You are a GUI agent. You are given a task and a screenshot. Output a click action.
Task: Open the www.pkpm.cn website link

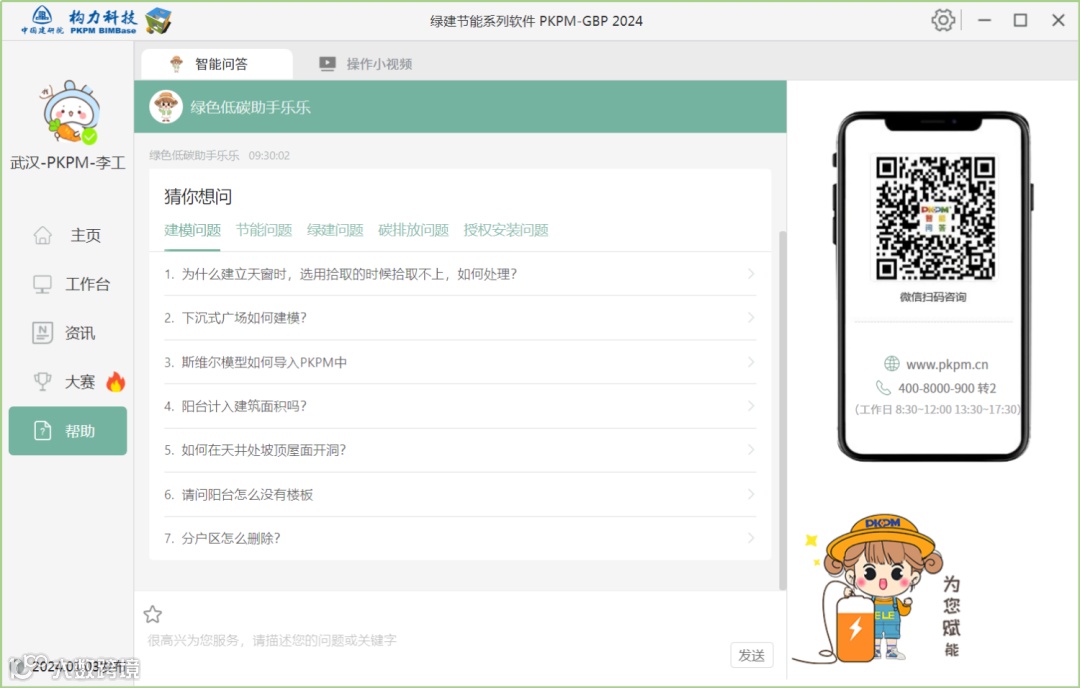947,364
